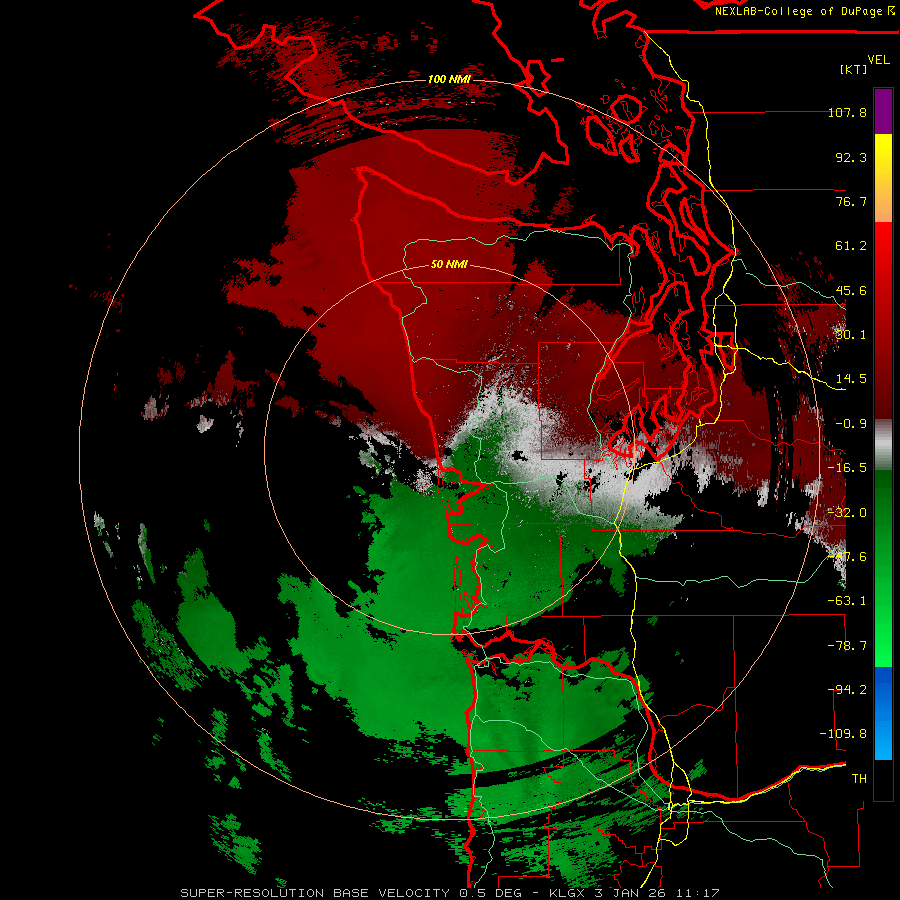Click the 50 NMI range ring label
Screen dimensions: 900x900
tap(449, 264)
